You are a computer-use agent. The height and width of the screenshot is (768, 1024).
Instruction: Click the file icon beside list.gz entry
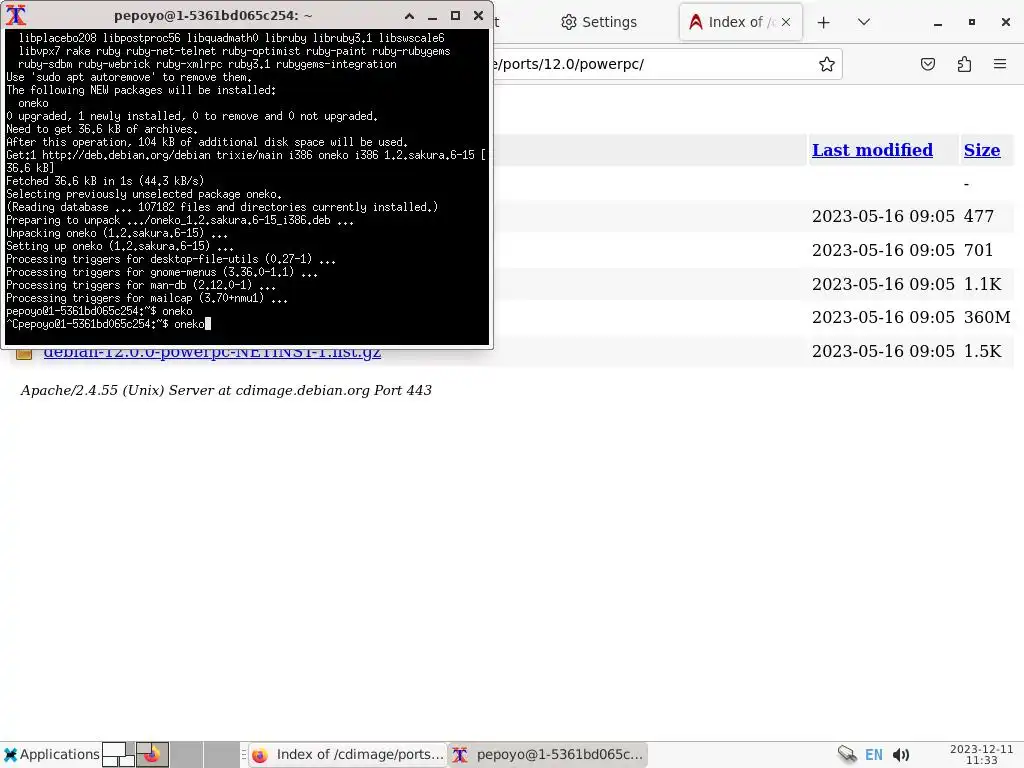coord(24,353)
